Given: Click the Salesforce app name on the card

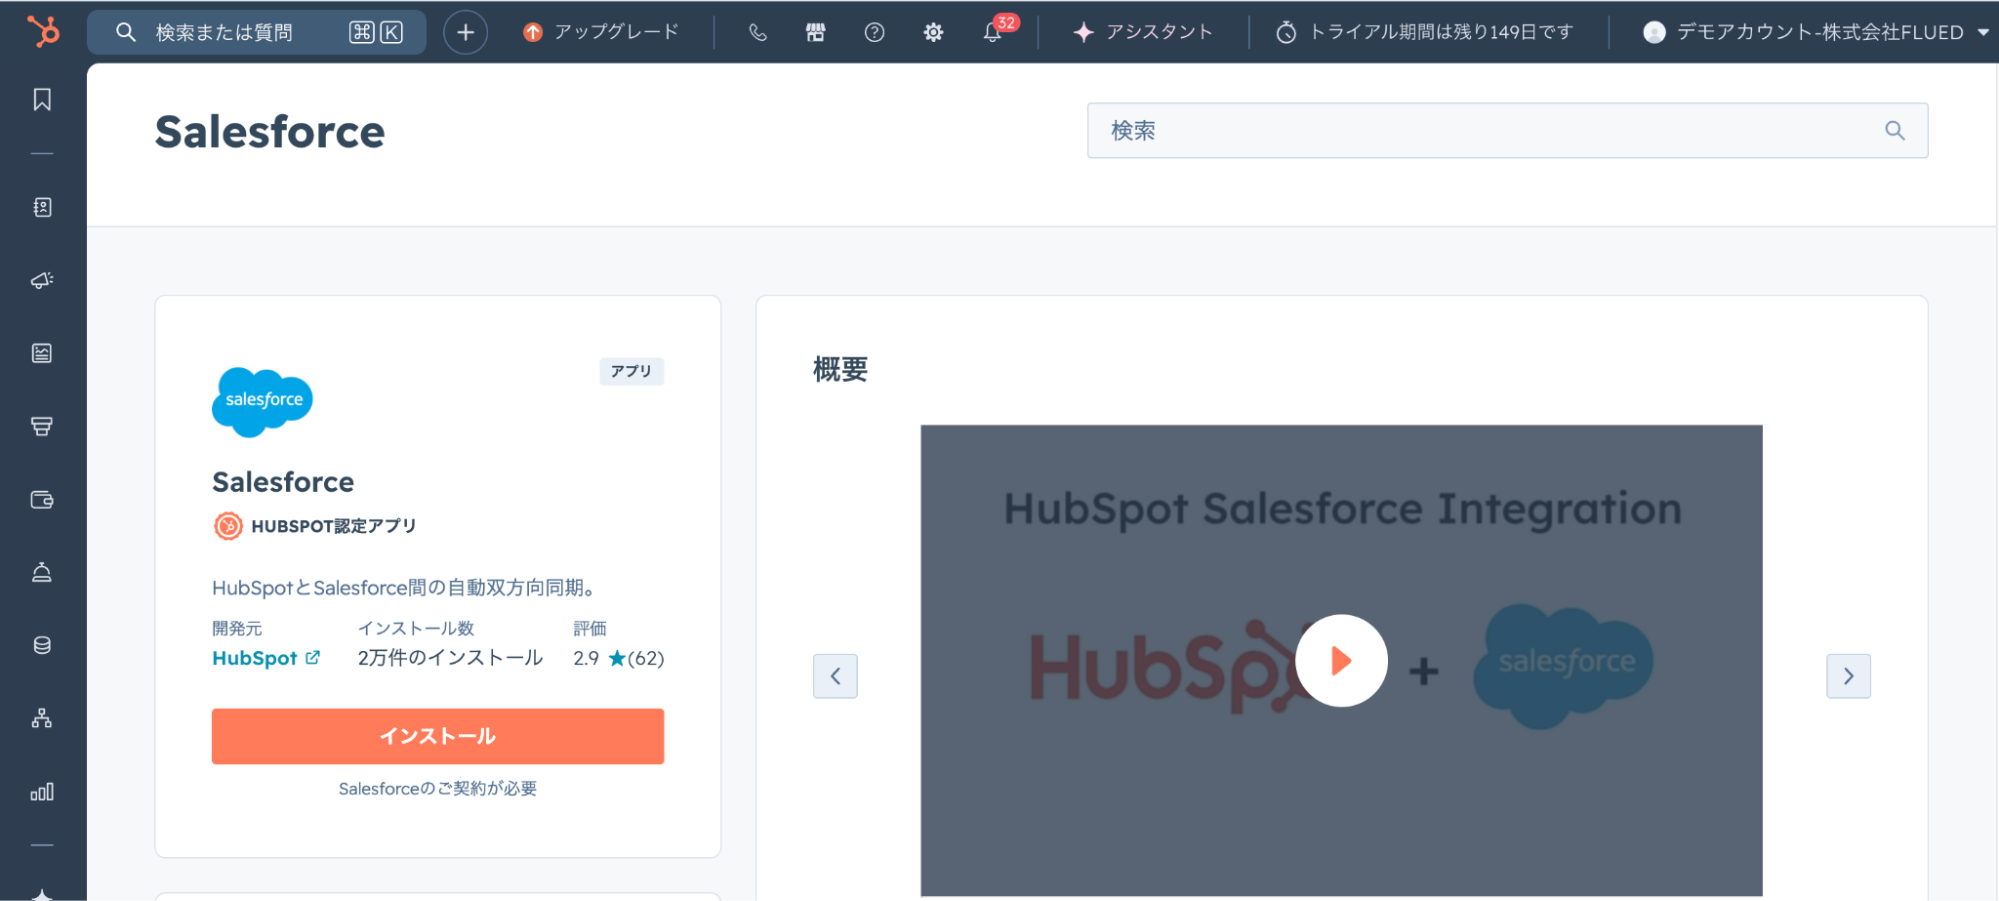Looking at the screenshot, I should pos(283,482).
